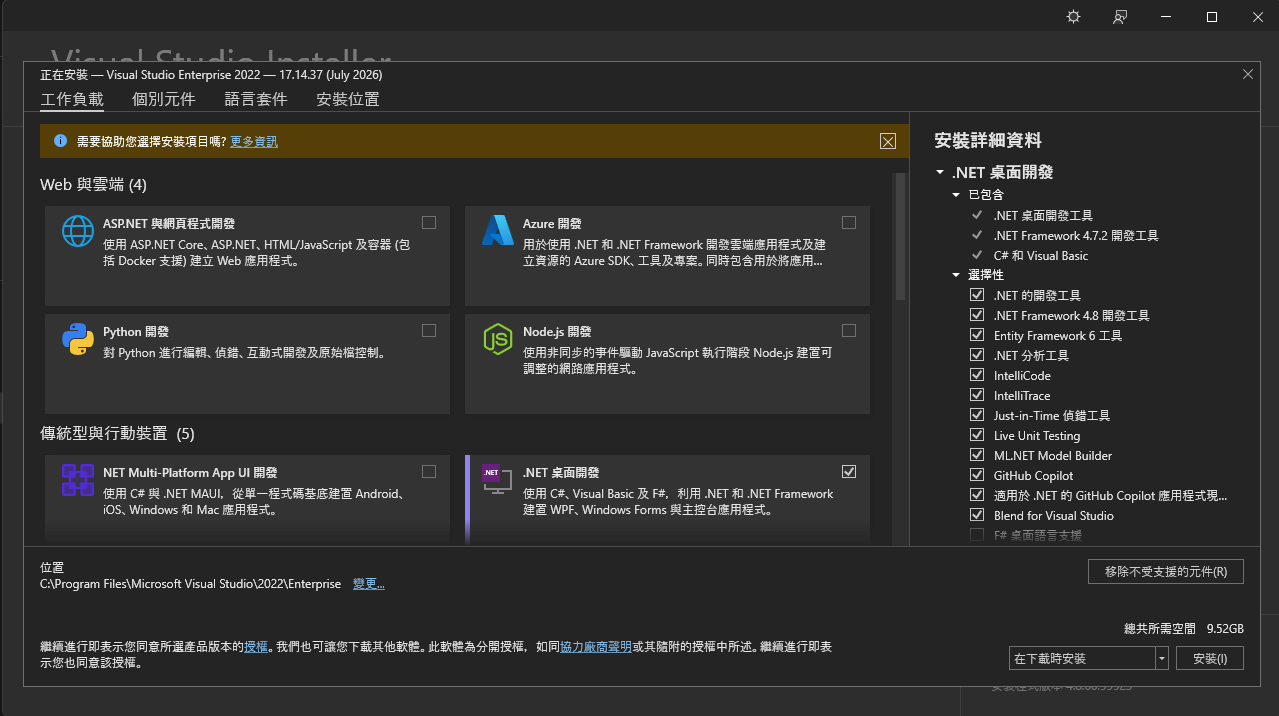Uncheck Blend for Visual Studio
Viewport: 1279px width, 716px height.
pyautogui.click(x=977, y=515)
